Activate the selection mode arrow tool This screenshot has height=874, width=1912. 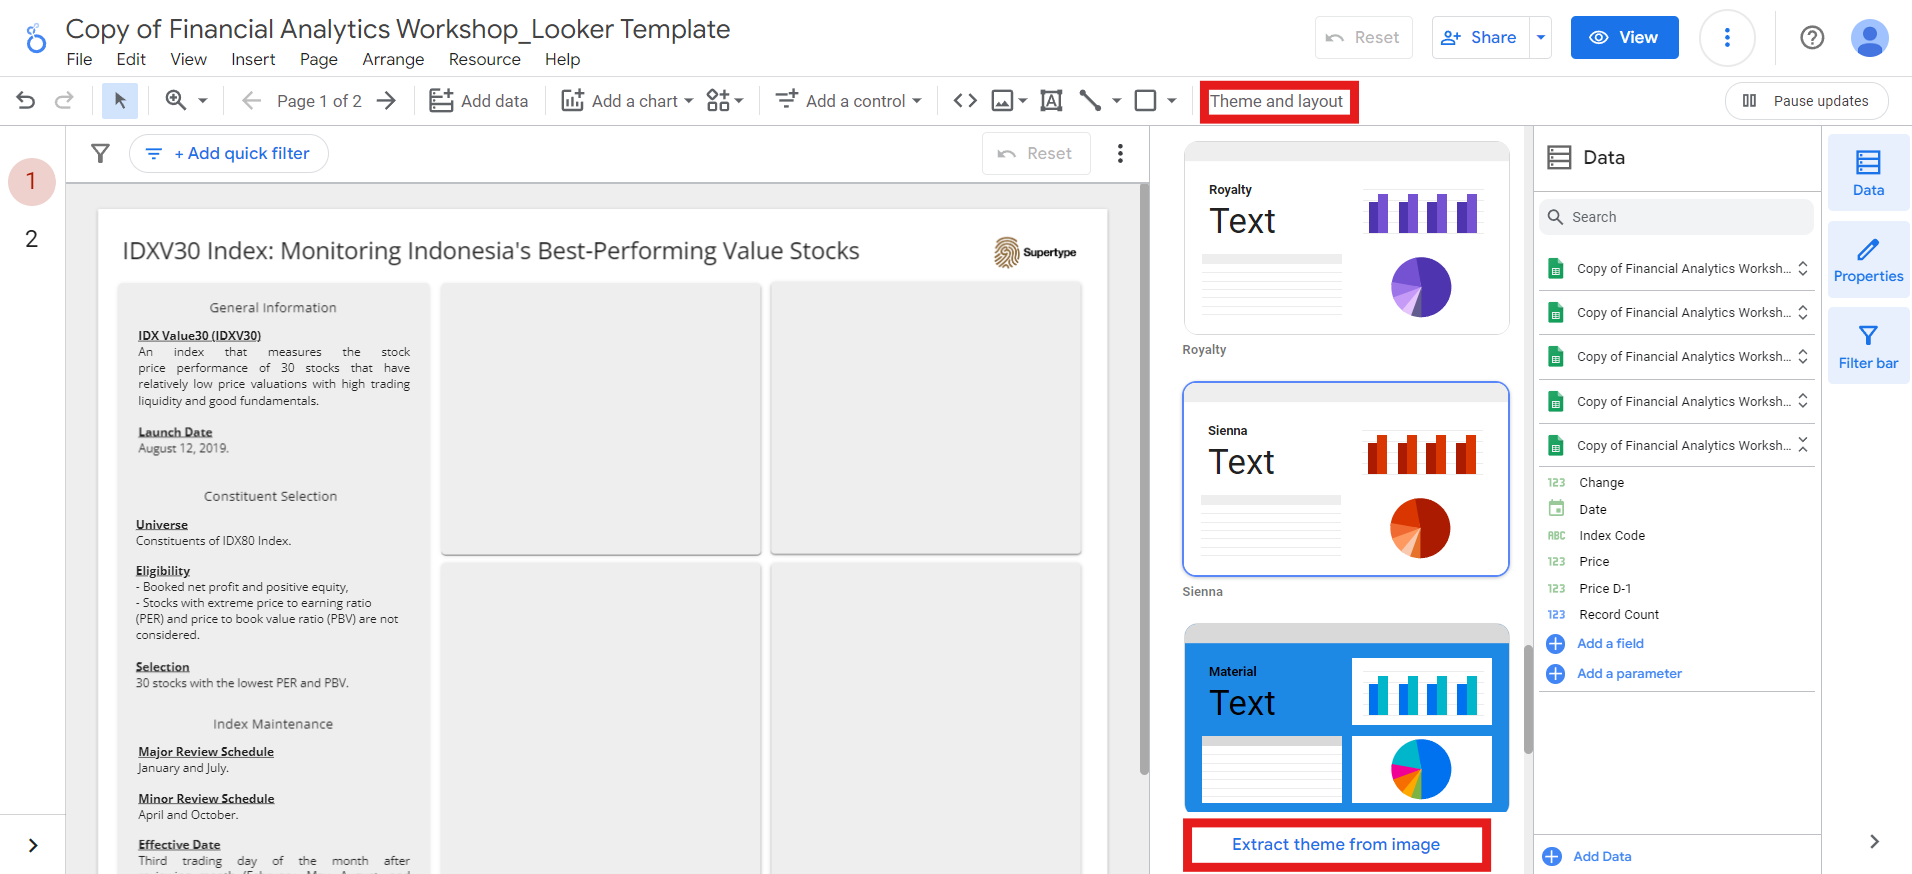click(x=120, y=101)
